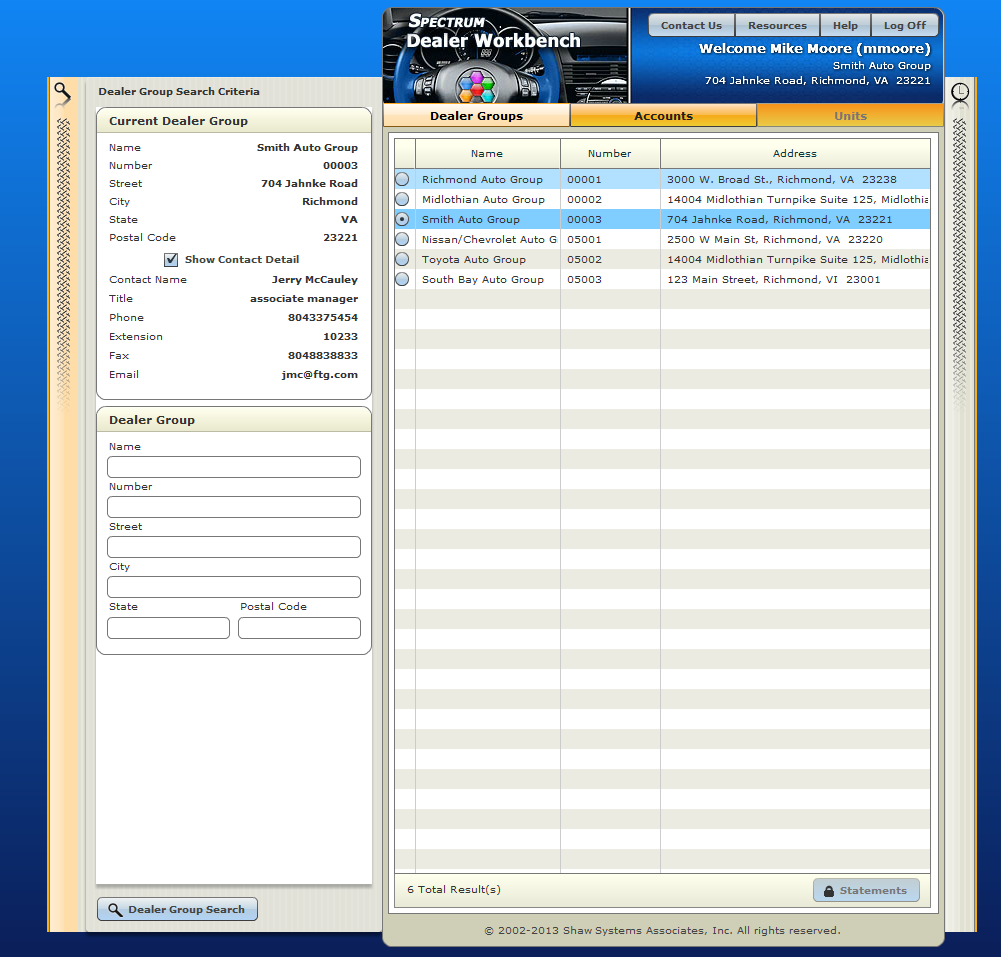The width and height of the screenshot is (1001, 957).
Task: Click the City input field
Action: coord(234,587)
